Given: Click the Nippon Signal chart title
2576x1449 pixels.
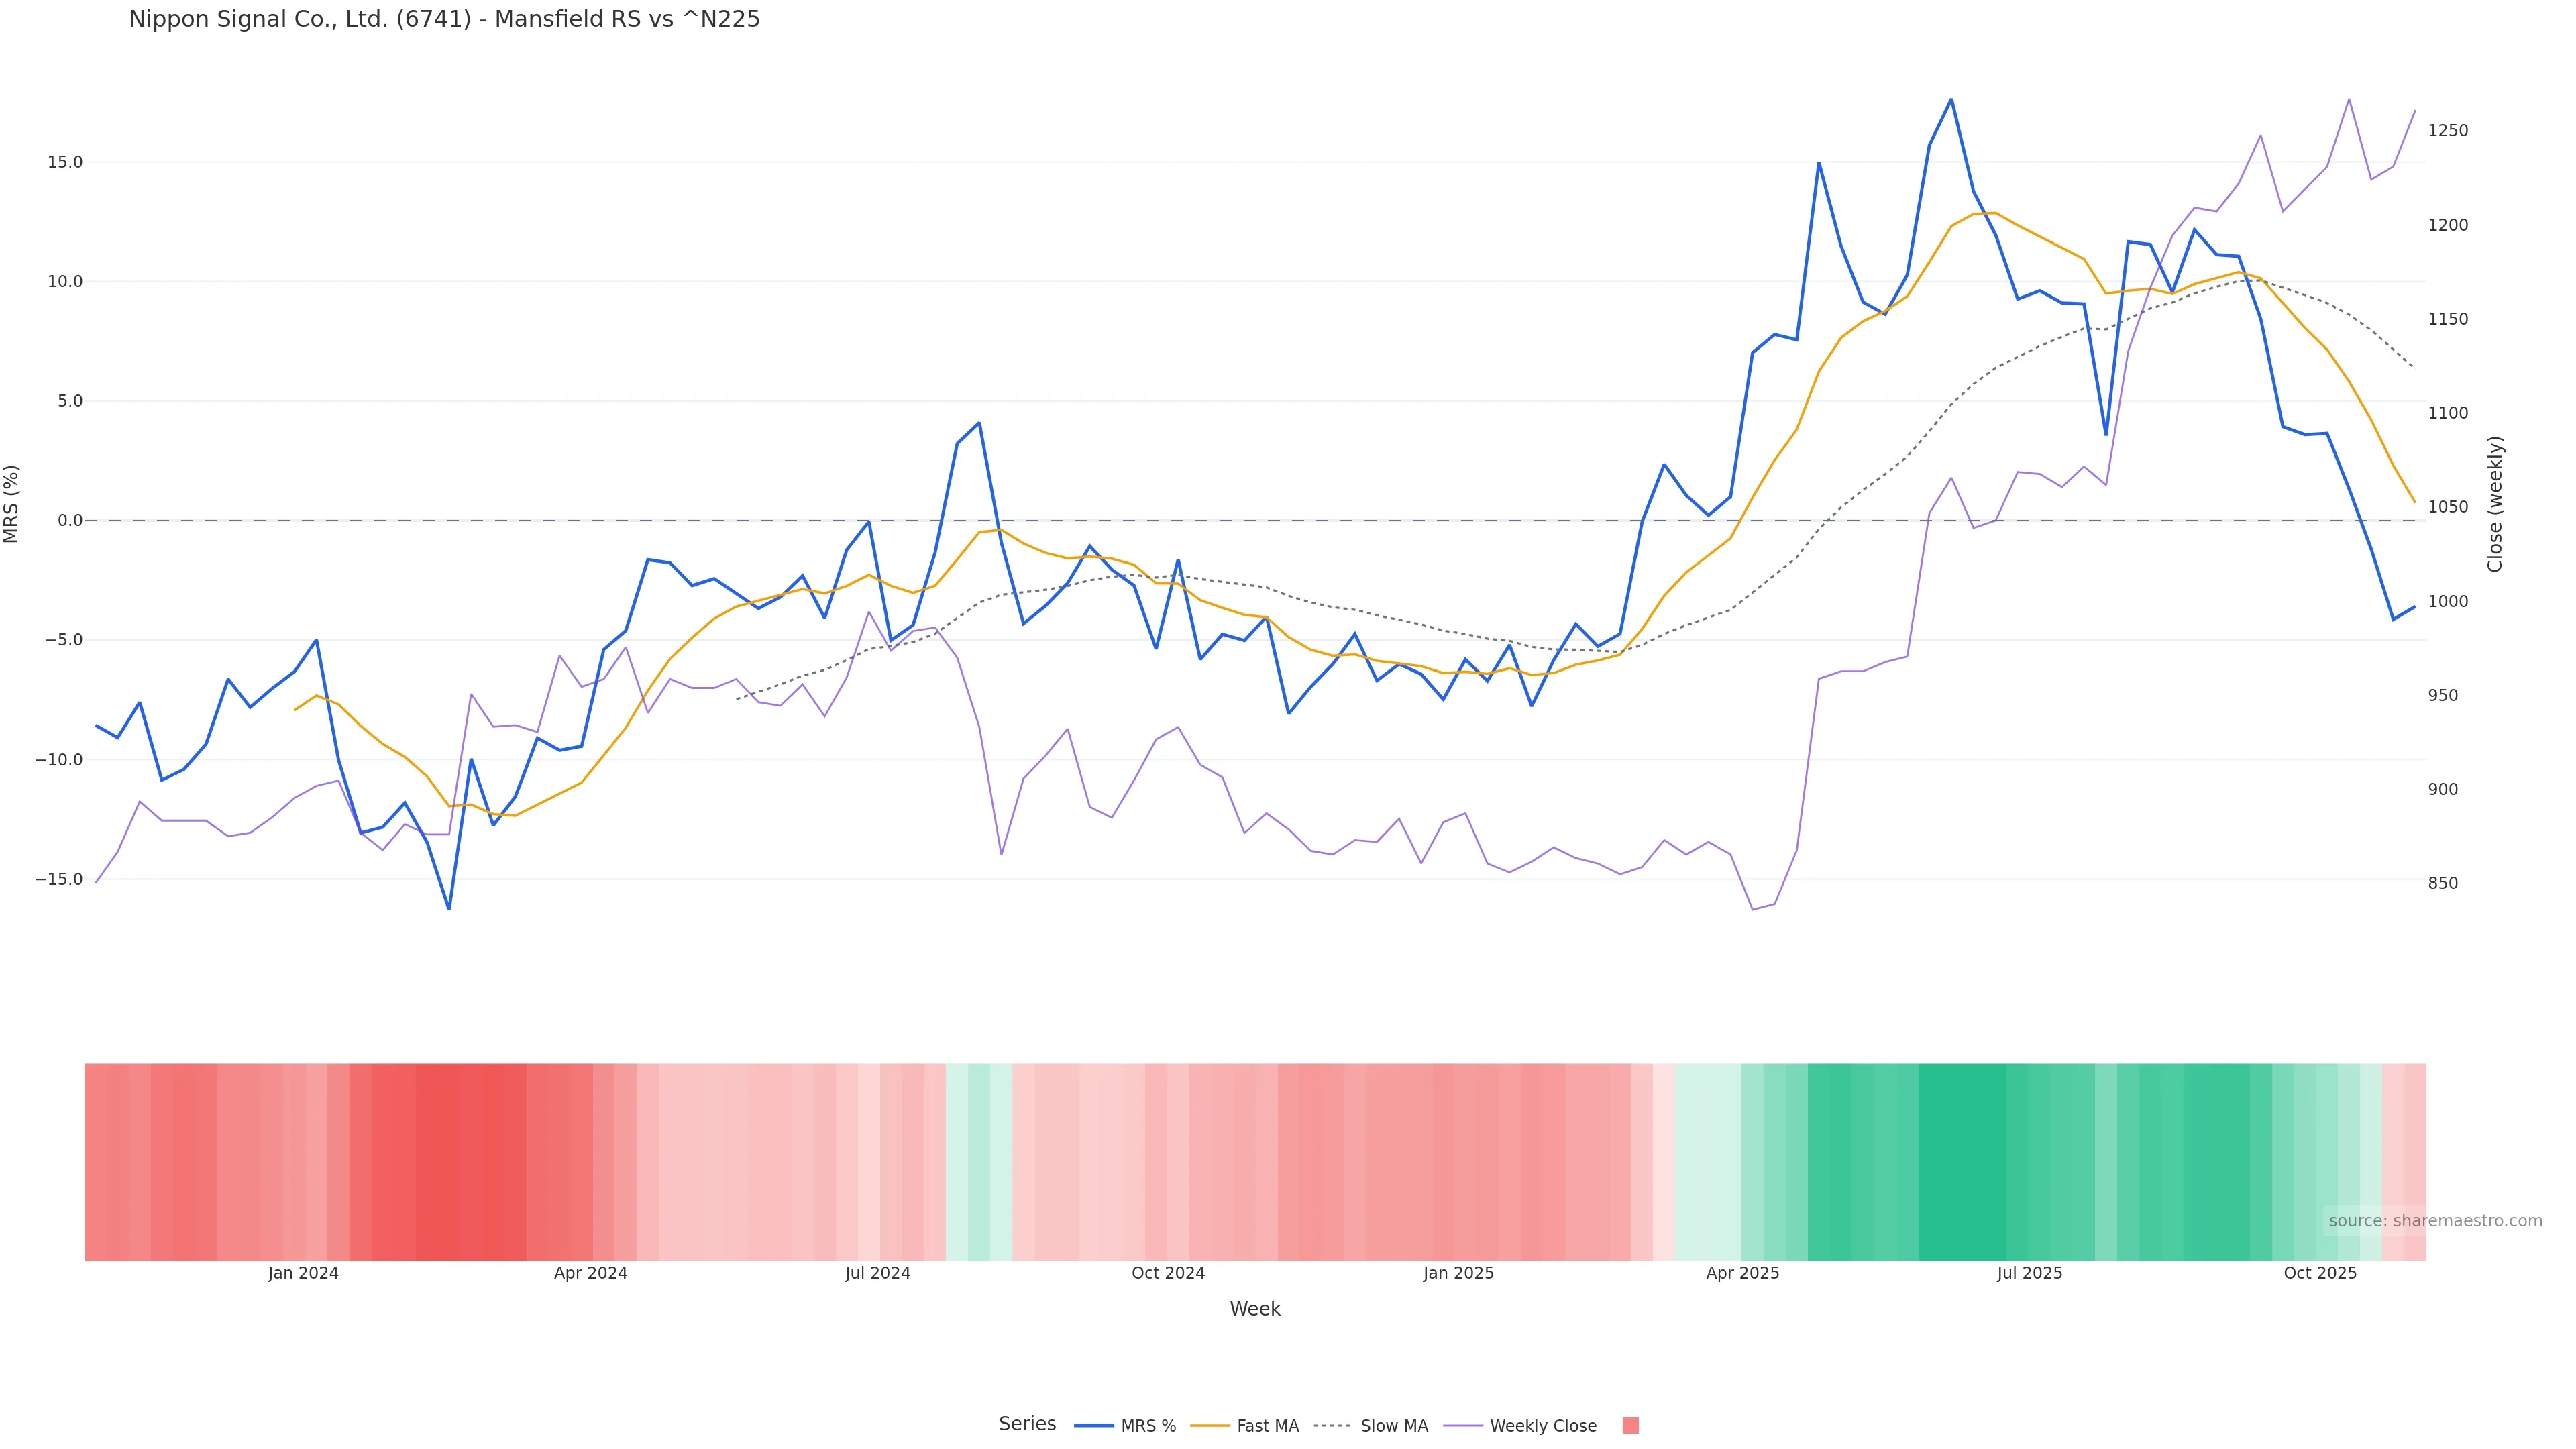Looking at the screenshot, I should (x=444, y=20).
